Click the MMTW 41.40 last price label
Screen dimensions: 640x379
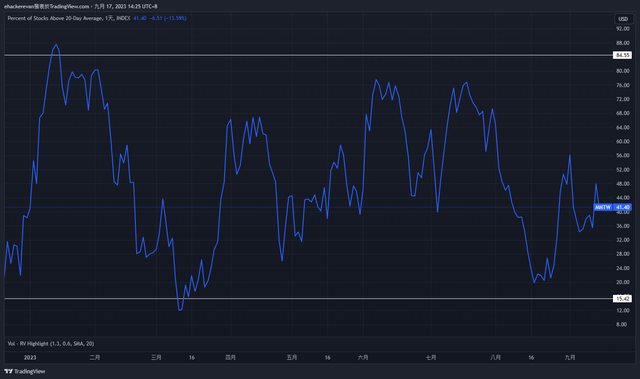pos(612,207)
